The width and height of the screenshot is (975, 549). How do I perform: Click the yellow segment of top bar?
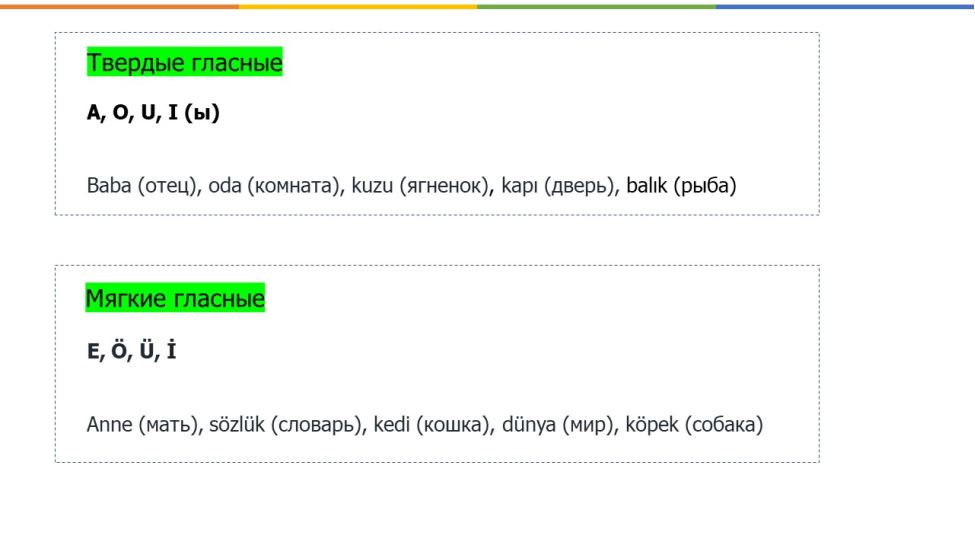coord(358,6)
